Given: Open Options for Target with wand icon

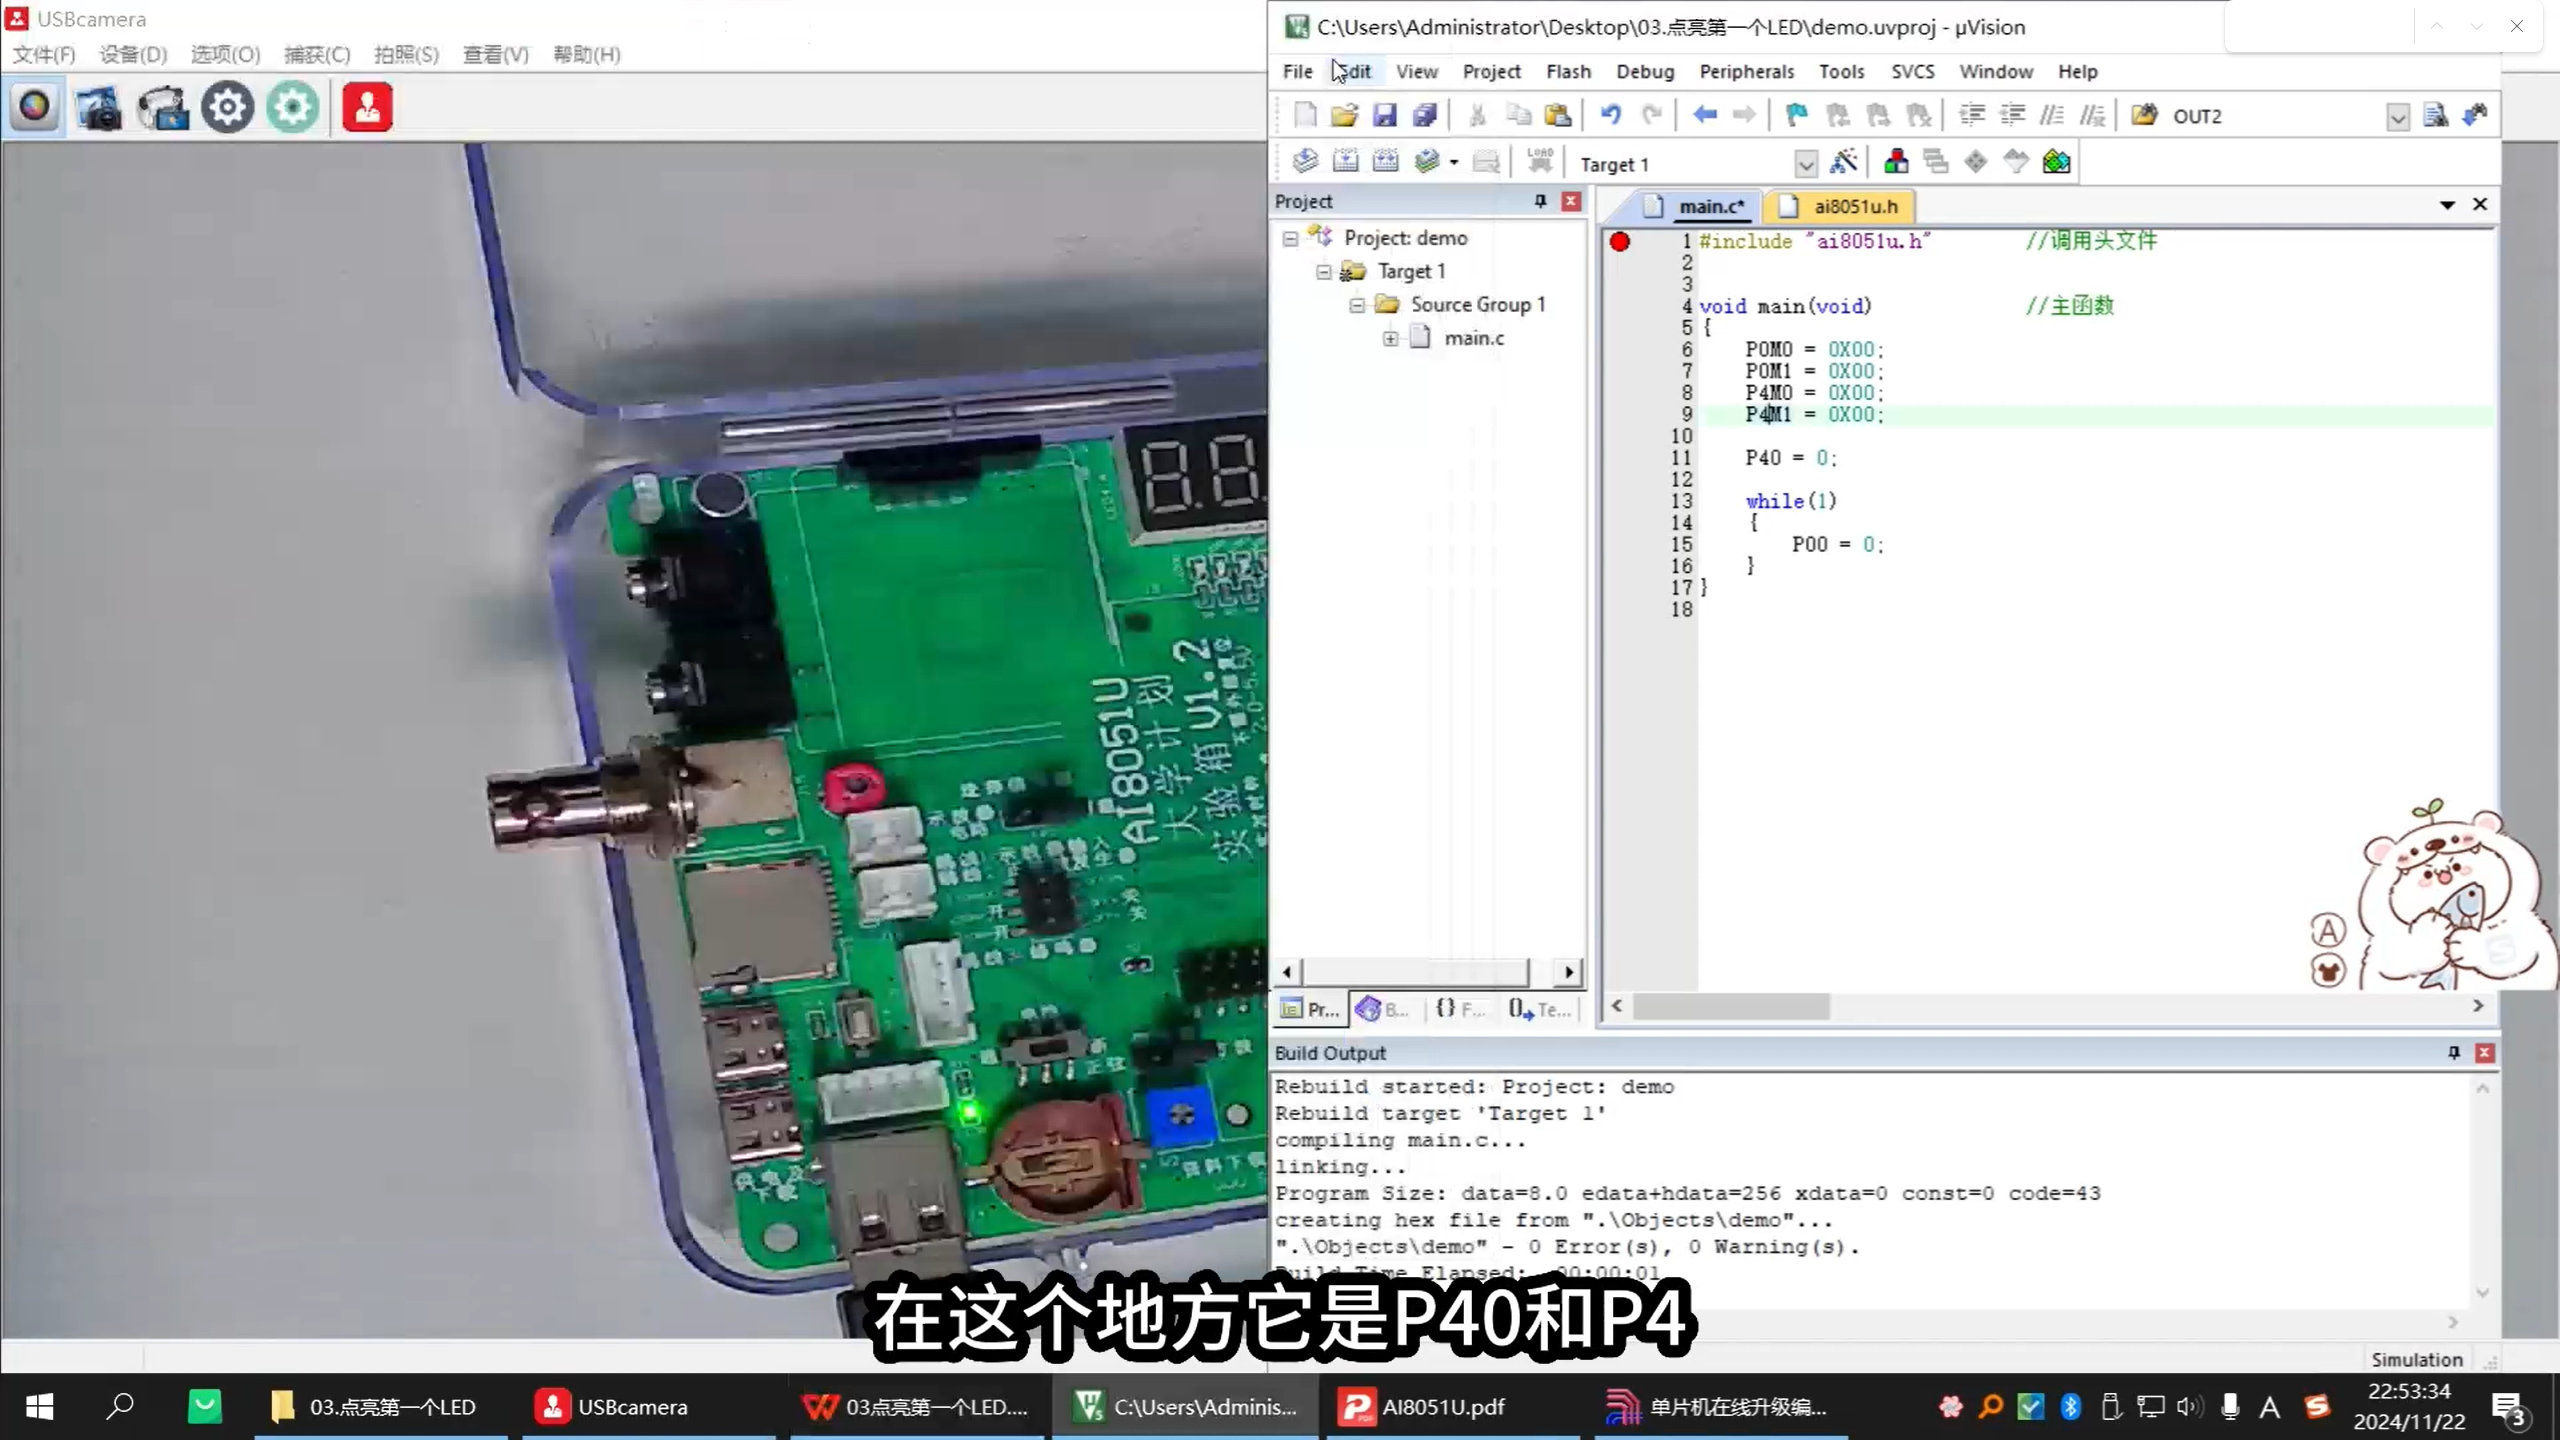Looking at the screenshot, I should [1845, 161].
